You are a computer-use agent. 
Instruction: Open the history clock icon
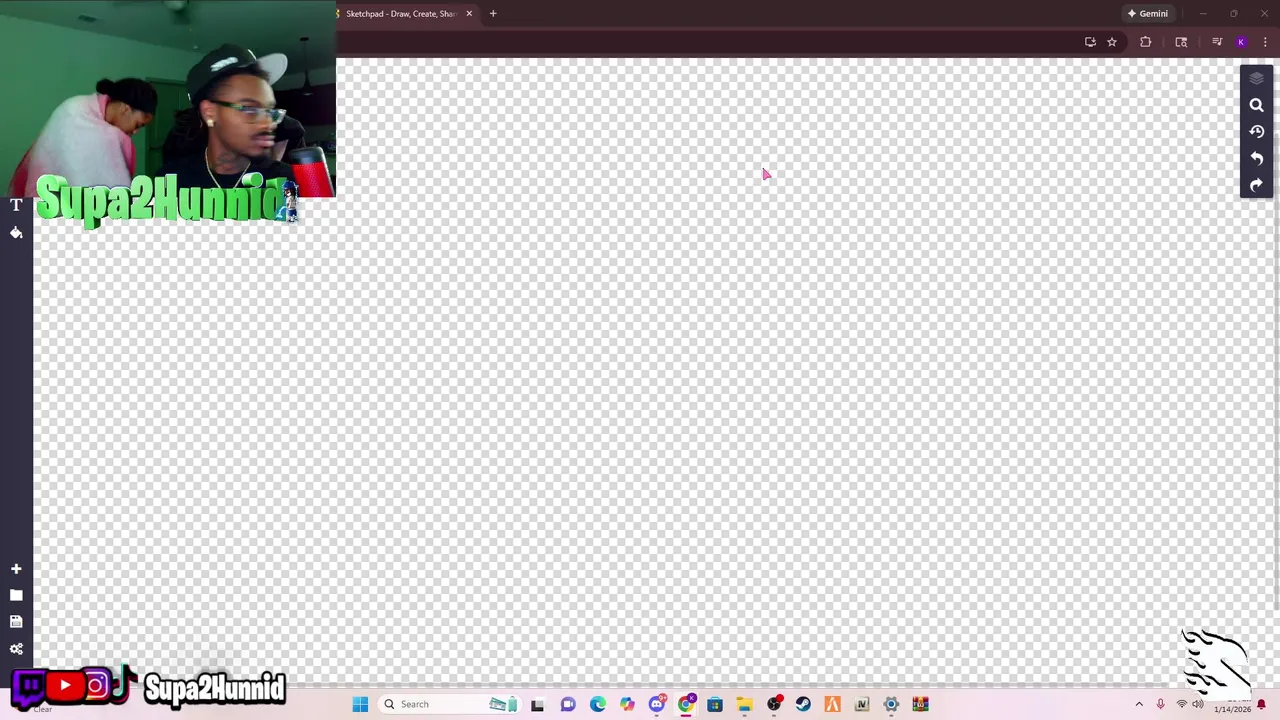tap(1257, 132)
